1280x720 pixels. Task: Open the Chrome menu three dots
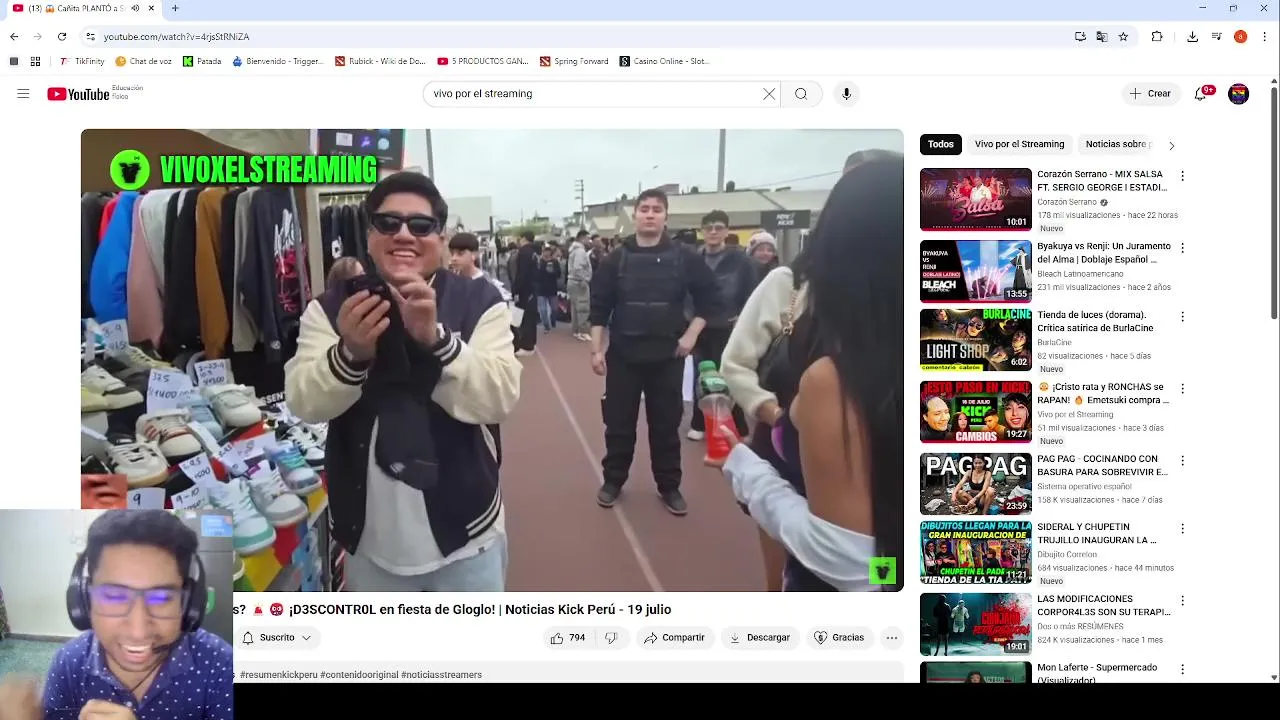click(1264, 37)
